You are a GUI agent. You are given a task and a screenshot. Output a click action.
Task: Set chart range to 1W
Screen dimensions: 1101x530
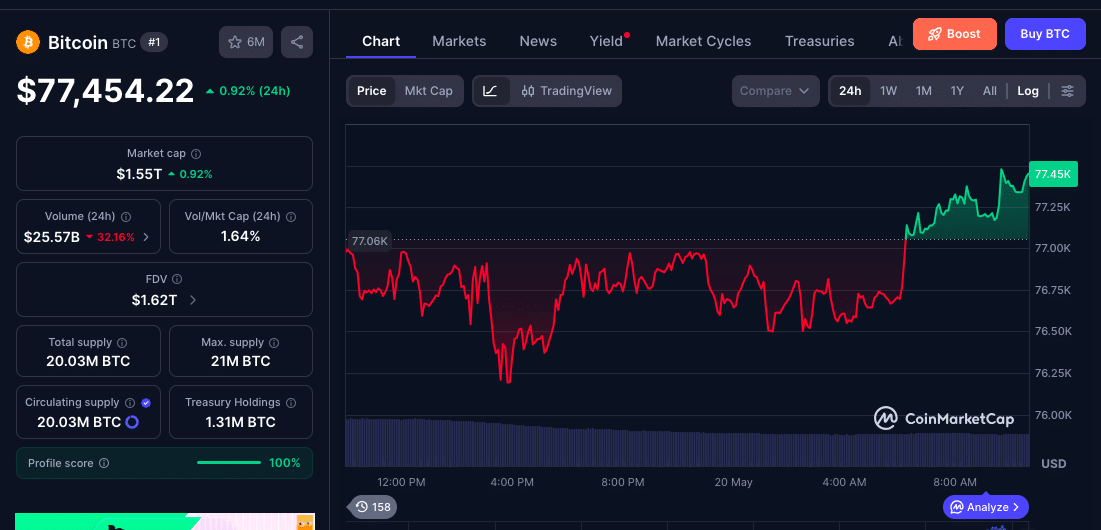(888, 91)
